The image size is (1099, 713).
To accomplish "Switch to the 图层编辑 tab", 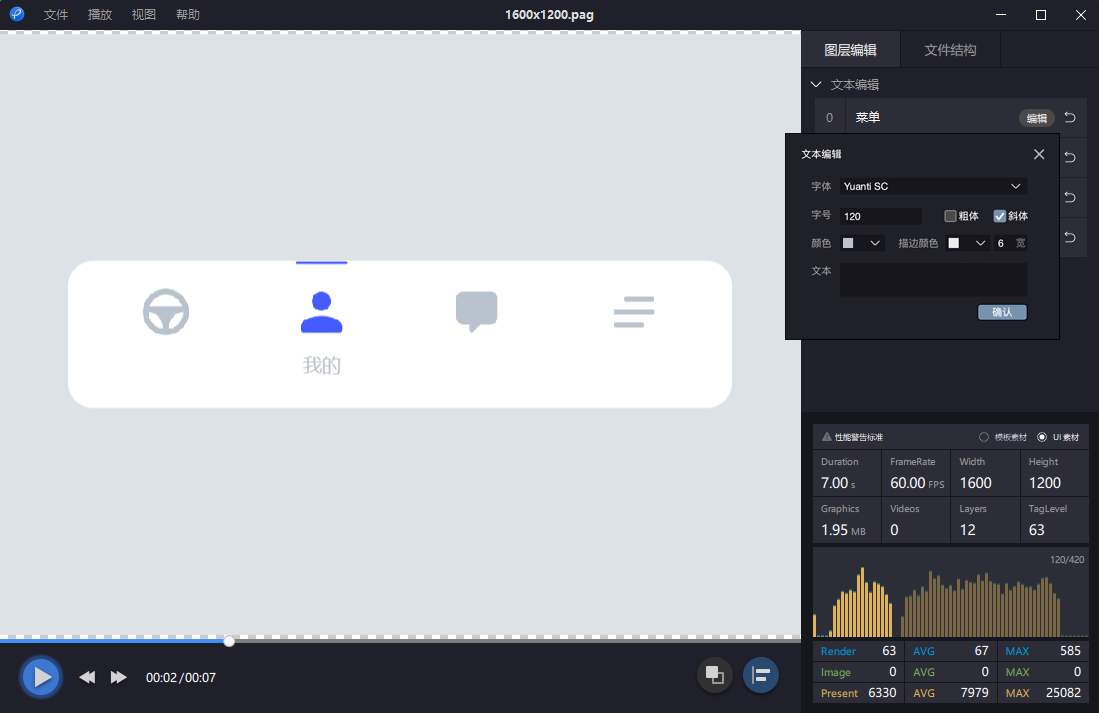I will tap(850, 50).
